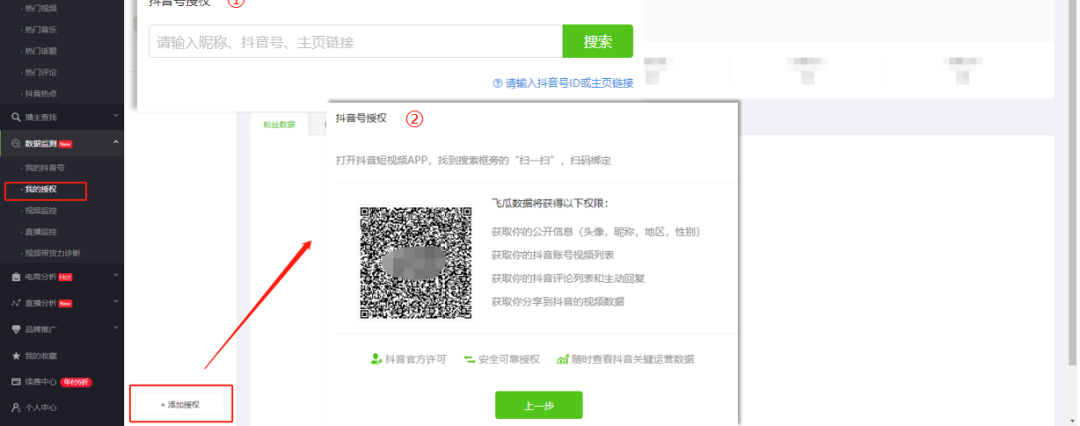The height and width of the screenshot is (426, 1080).
Task: Click the 获取你的抖音账号视频列表 line
Action: pyautogui.click(x=552, y=255)
